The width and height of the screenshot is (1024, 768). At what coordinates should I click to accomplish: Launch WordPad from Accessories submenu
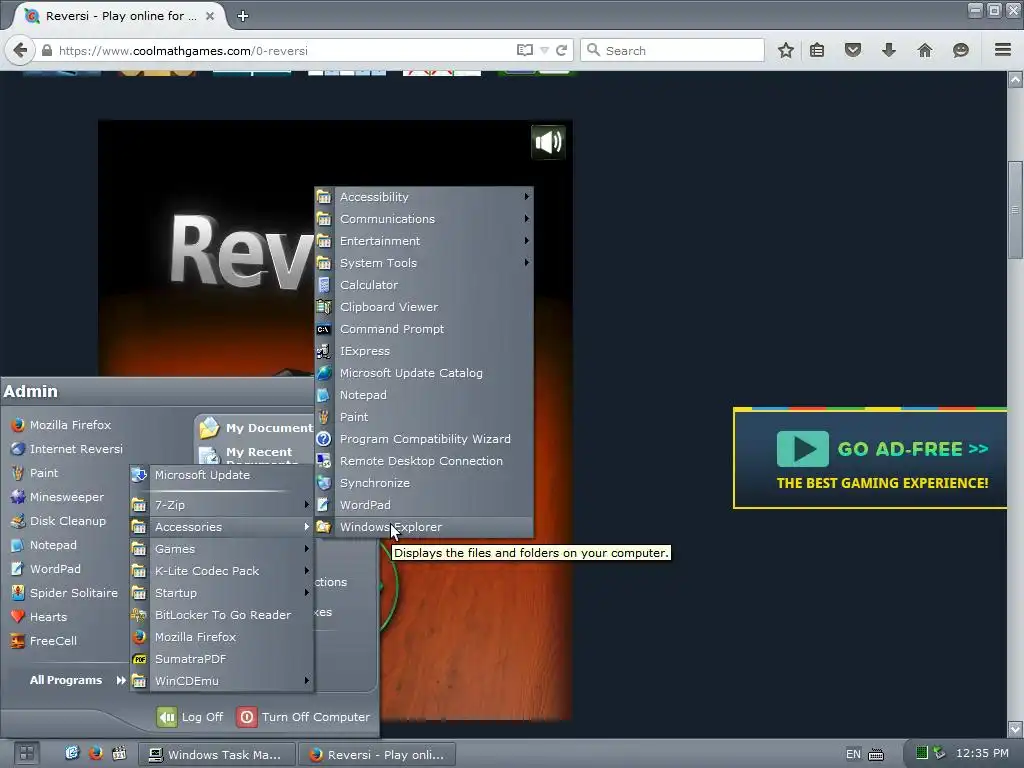[x=424, y=505]
